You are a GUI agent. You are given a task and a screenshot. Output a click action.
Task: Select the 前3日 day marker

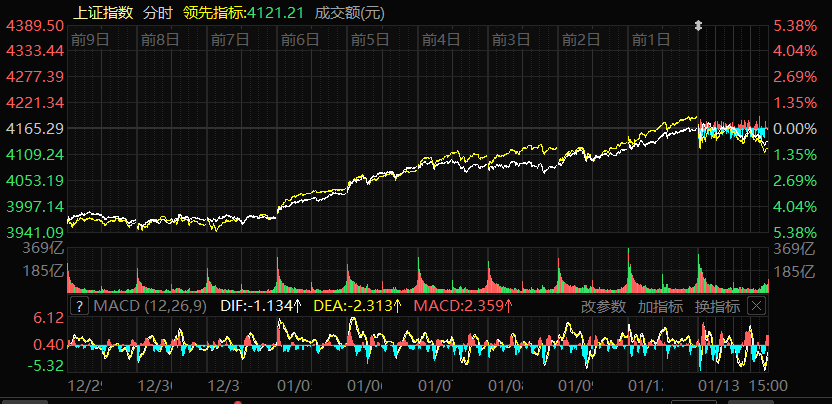(511, 40)
